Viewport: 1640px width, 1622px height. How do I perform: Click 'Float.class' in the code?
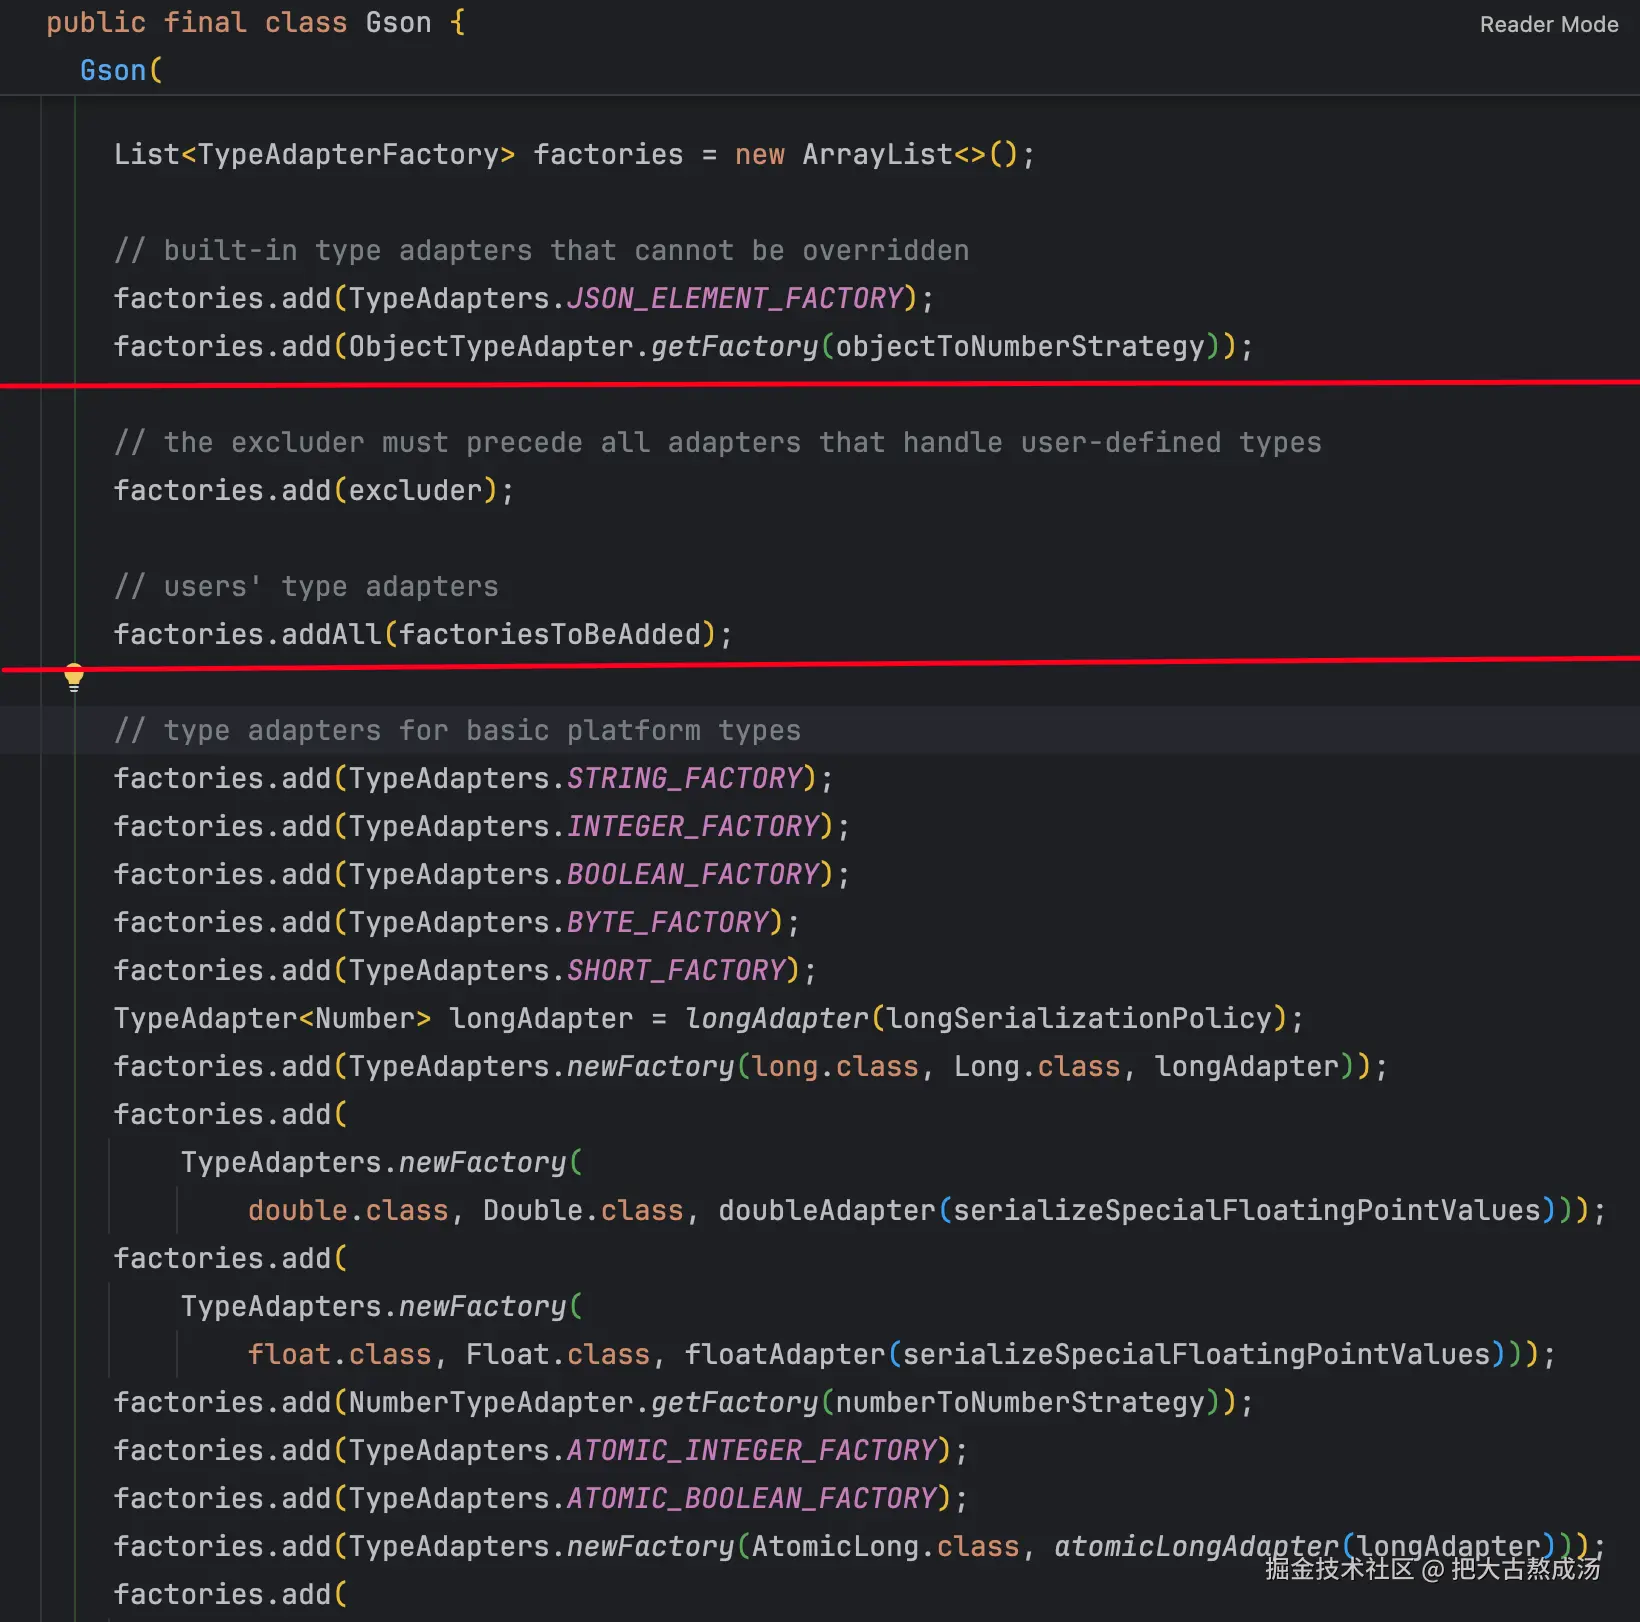558,1355
